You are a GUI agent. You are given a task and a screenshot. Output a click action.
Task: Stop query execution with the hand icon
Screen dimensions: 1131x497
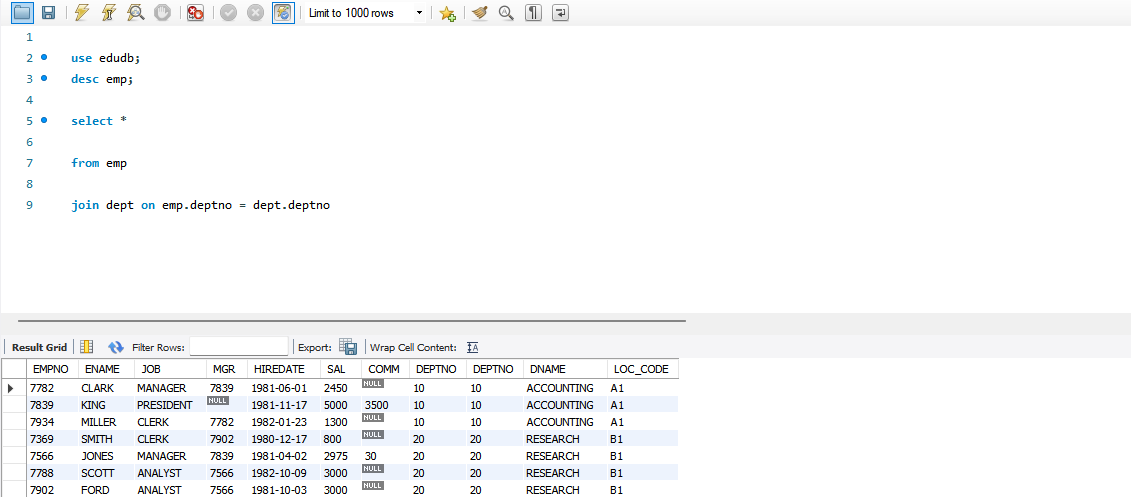click(x=162, y=12)
